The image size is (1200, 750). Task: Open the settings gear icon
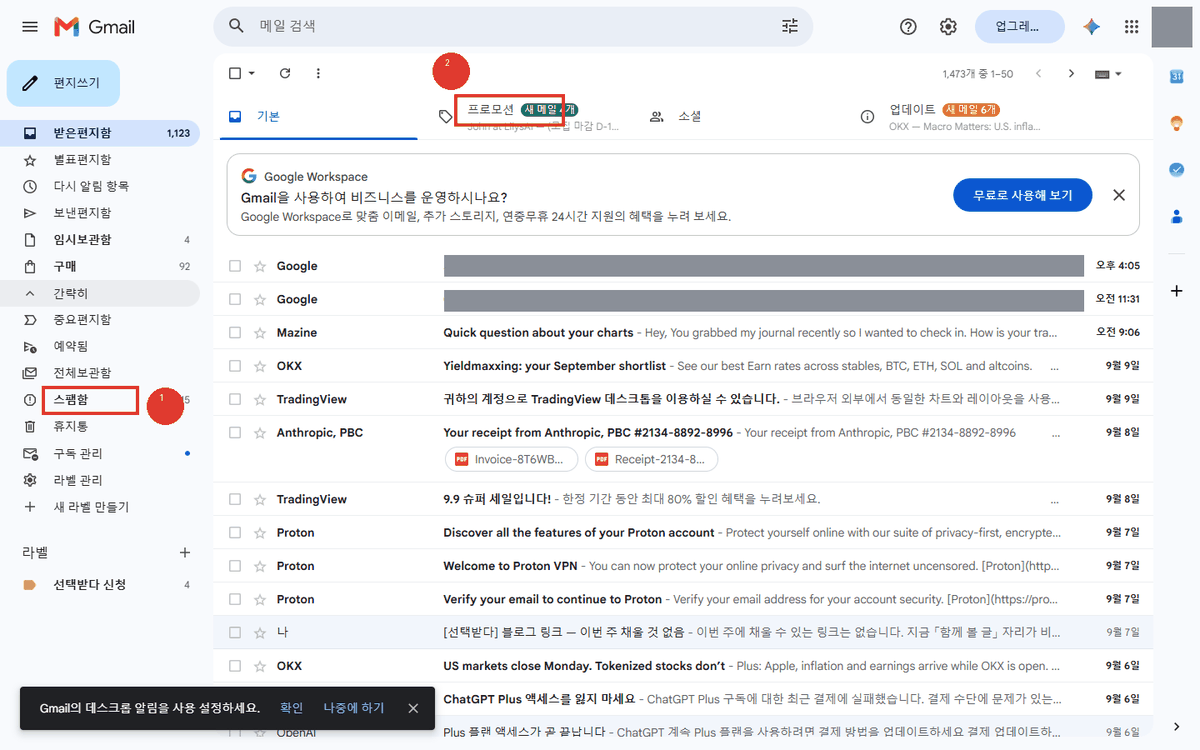pos(948,27)
